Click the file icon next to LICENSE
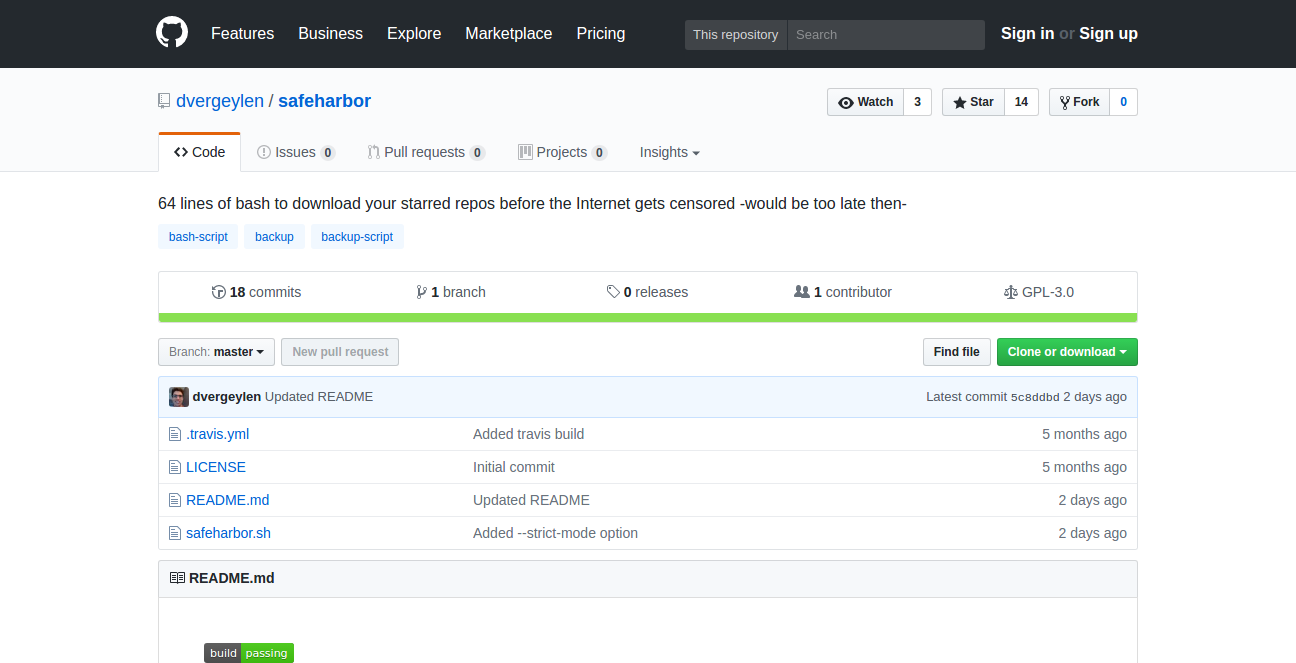Viewport: 1296px width, 663px height. [x=175, y=467]
